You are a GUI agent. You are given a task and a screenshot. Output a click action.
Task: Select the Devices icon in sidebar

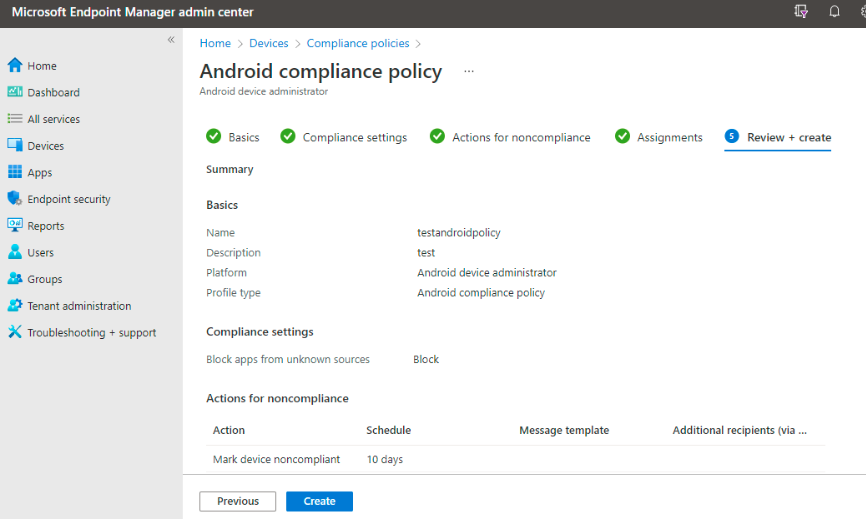pos(14,146)
